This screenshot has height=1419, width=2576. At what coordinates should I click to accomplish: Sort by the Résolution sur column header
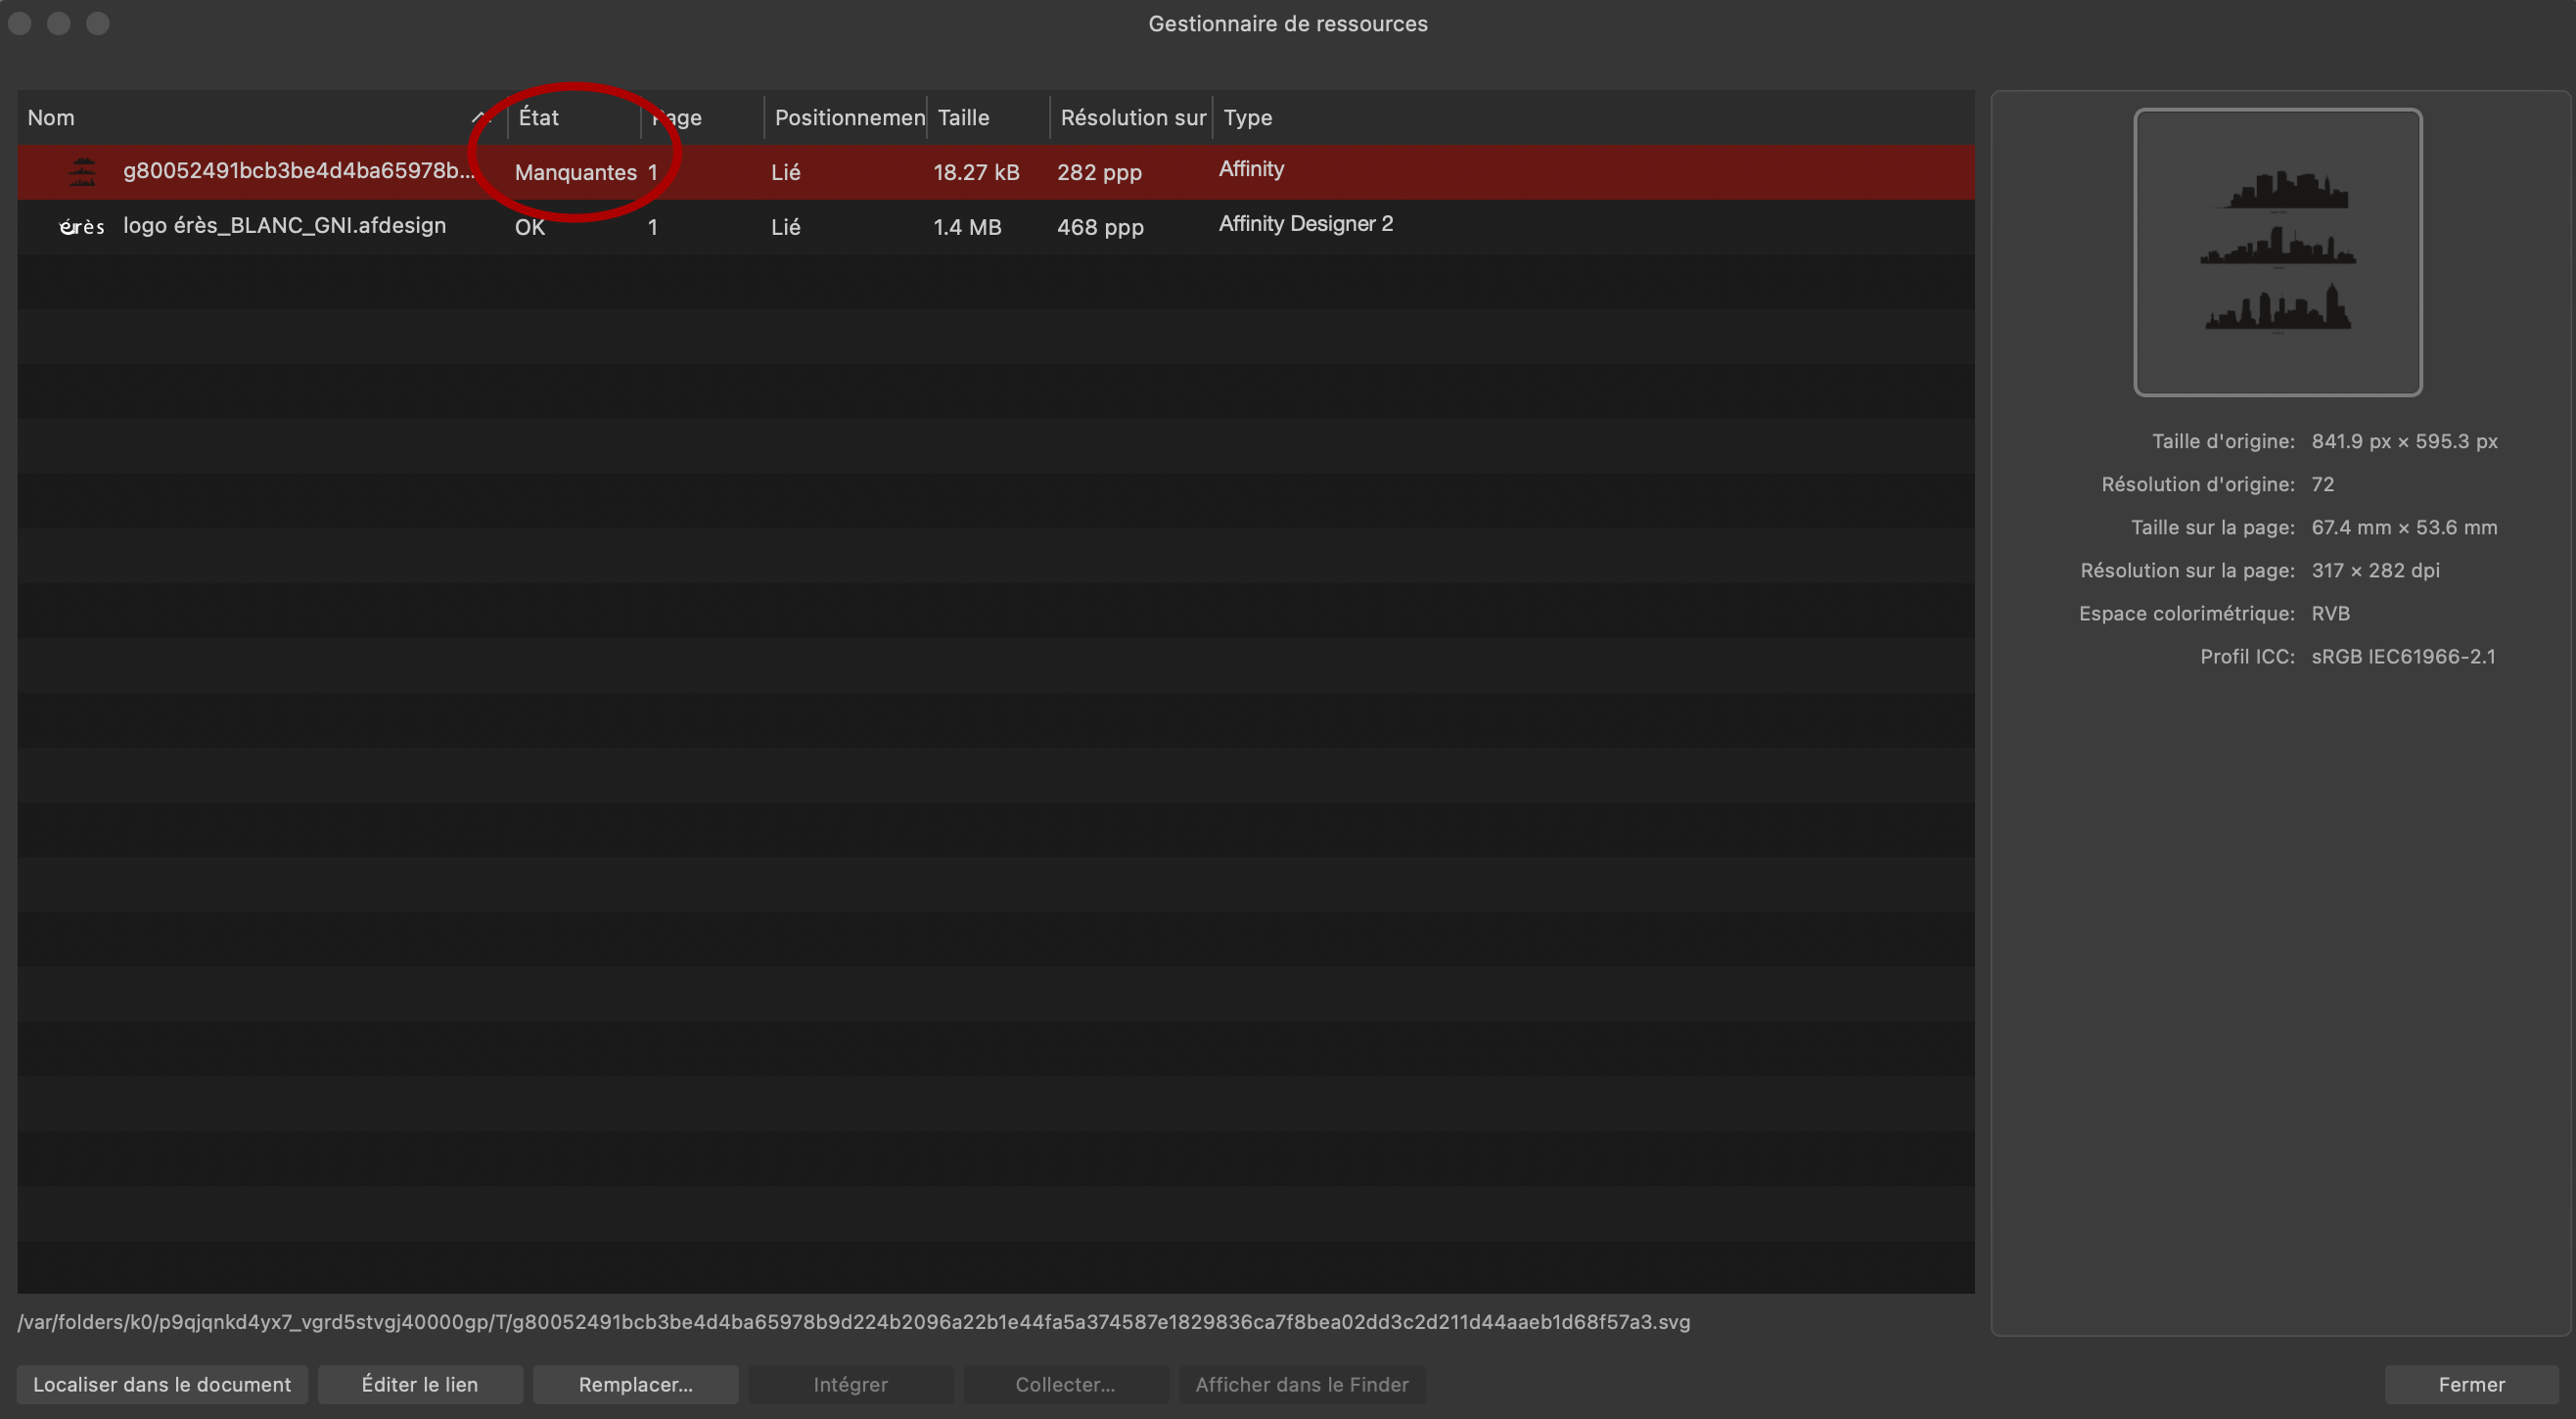tap(1132, 118)
